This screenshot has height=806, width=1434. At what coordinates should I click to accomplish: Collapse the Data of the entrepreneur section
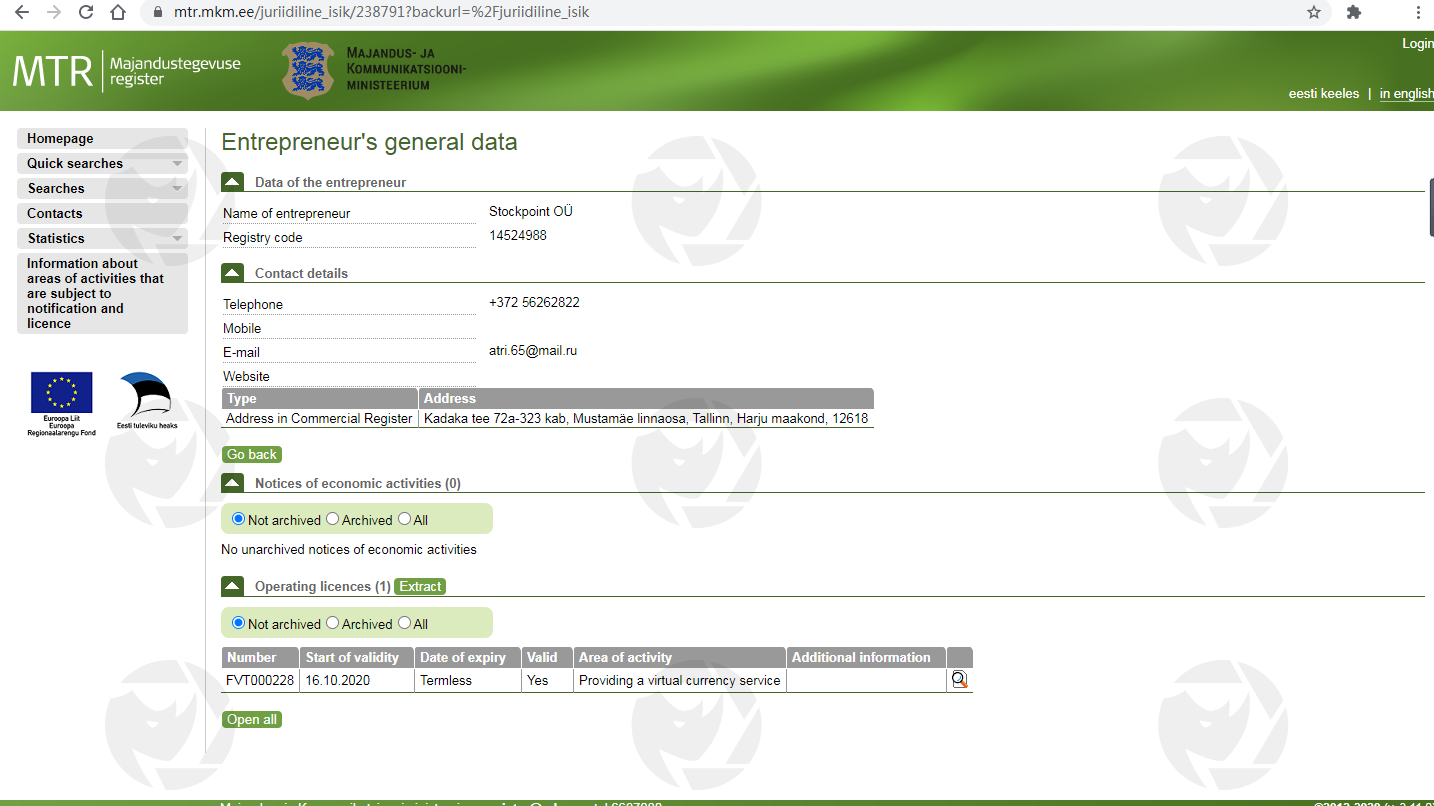232,182
